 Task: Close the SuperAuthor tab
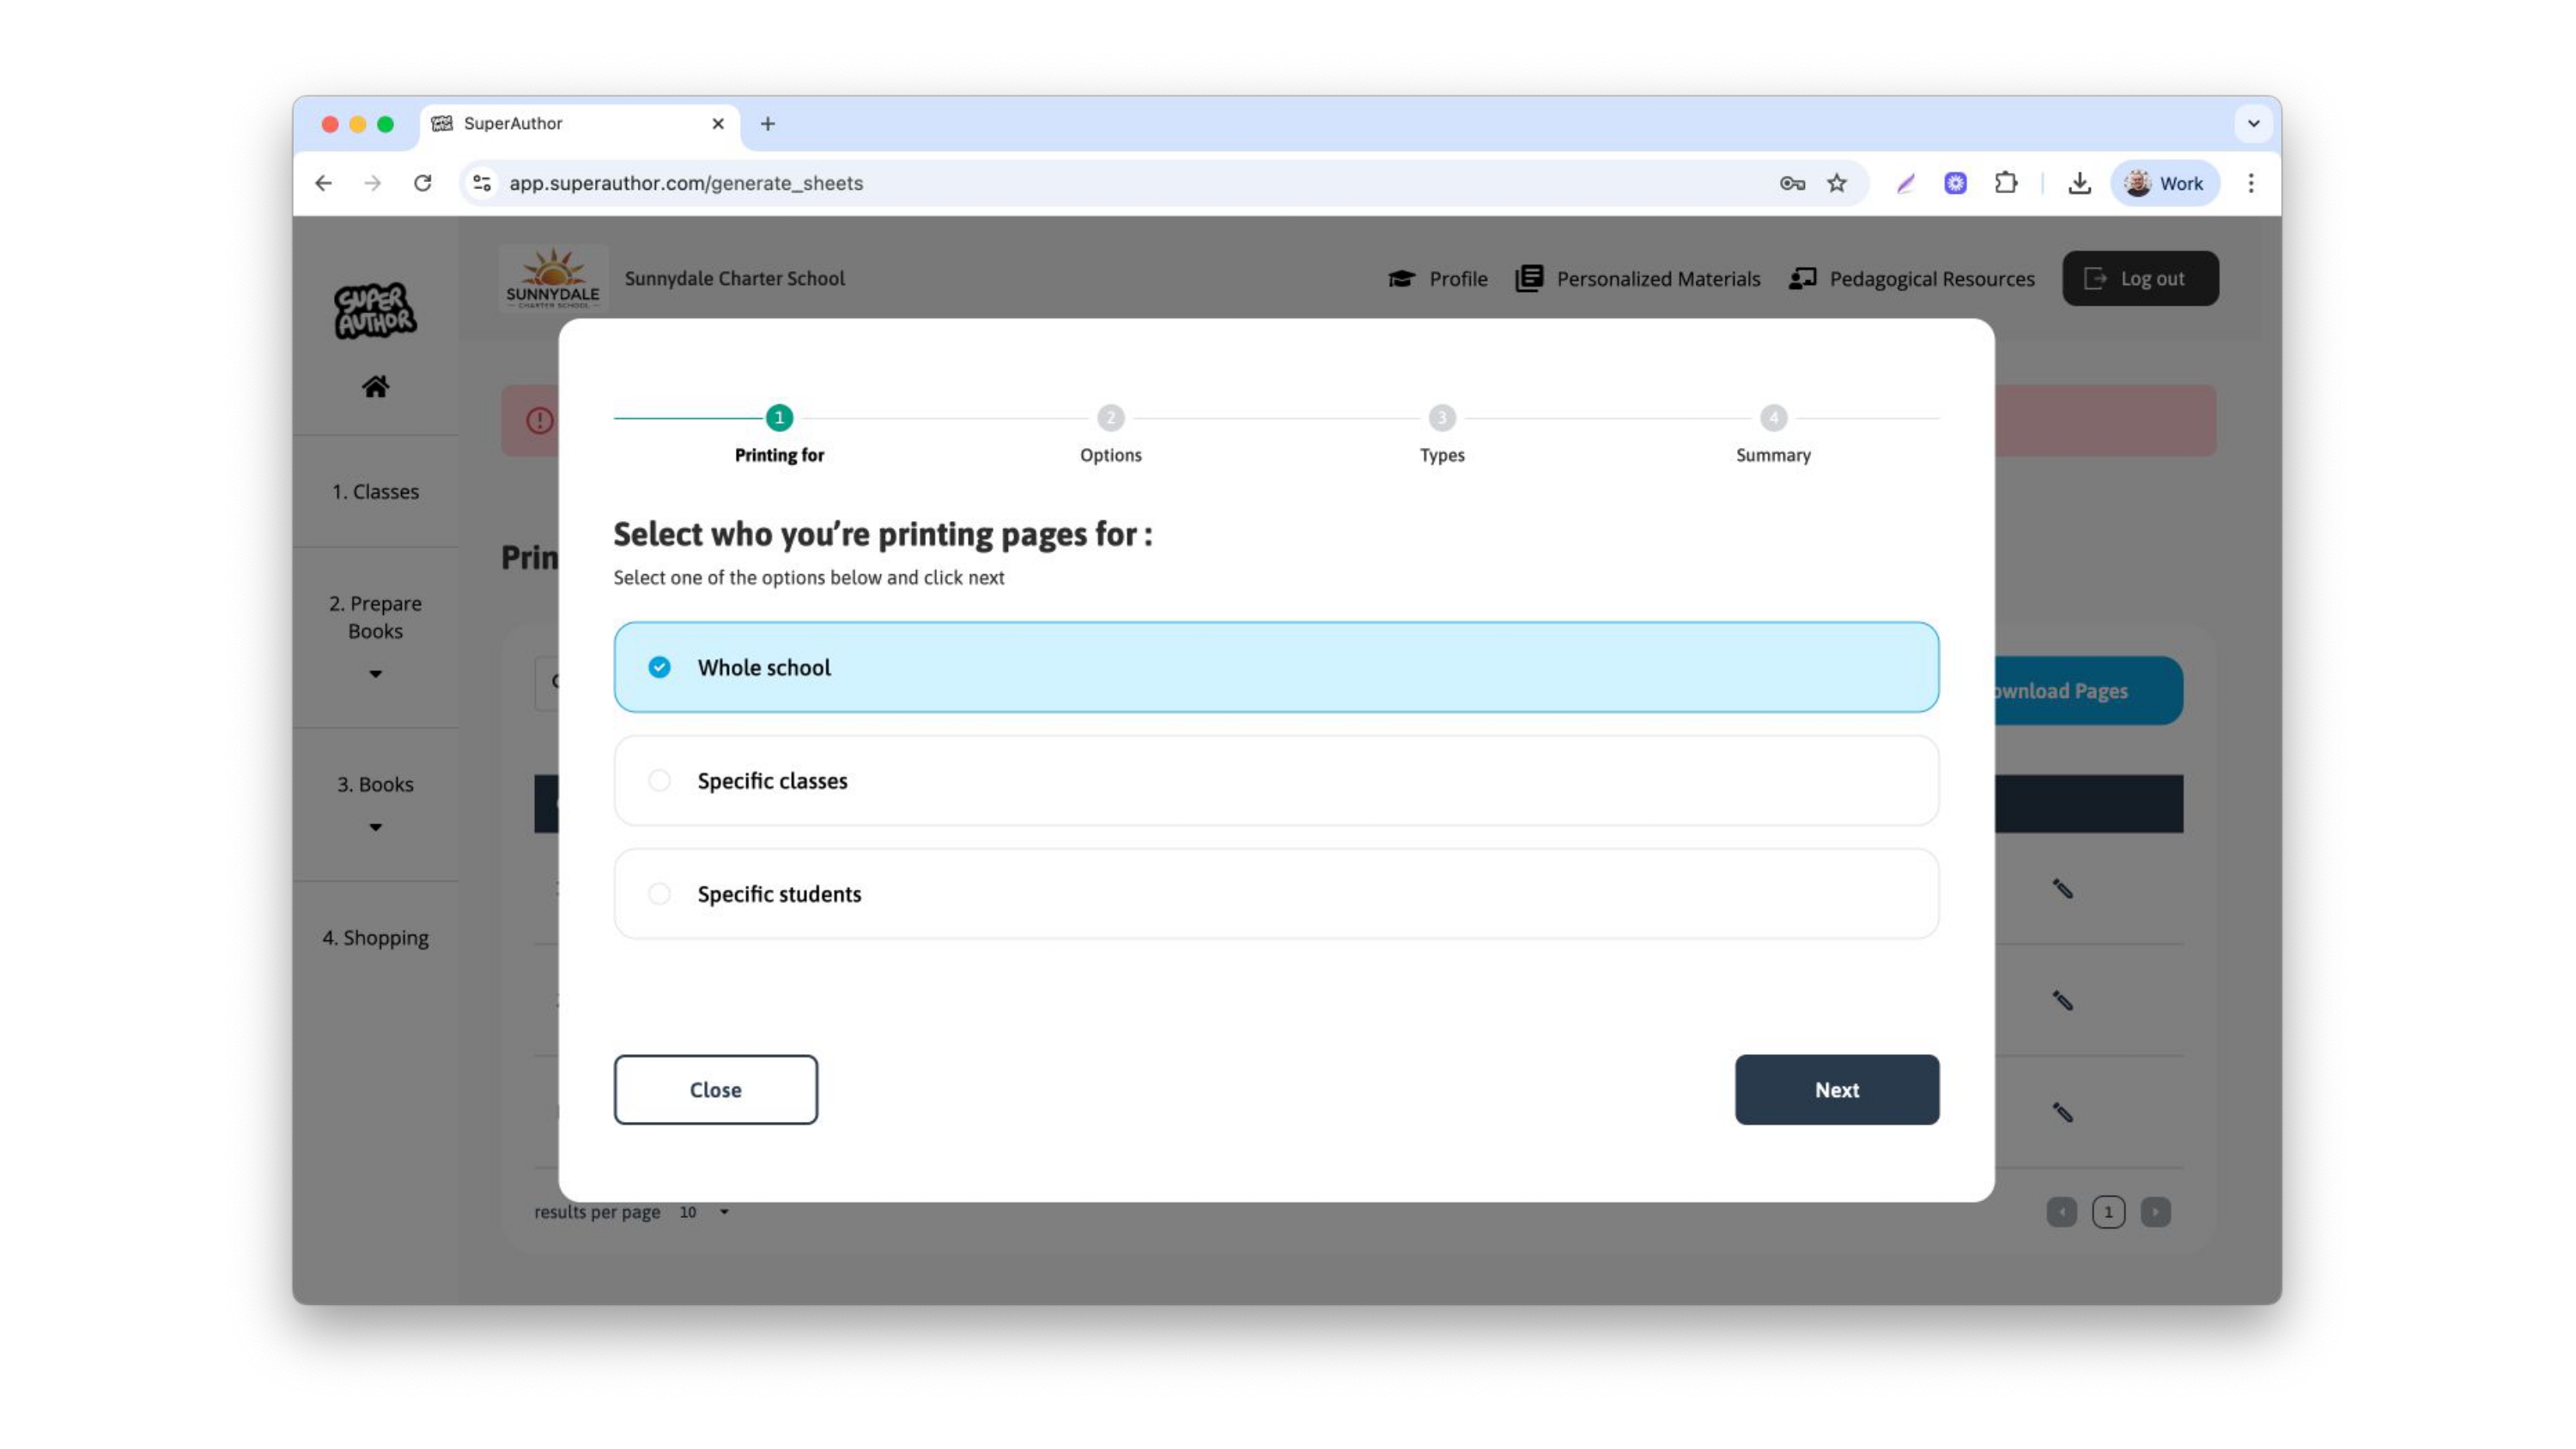click(717, 123)
